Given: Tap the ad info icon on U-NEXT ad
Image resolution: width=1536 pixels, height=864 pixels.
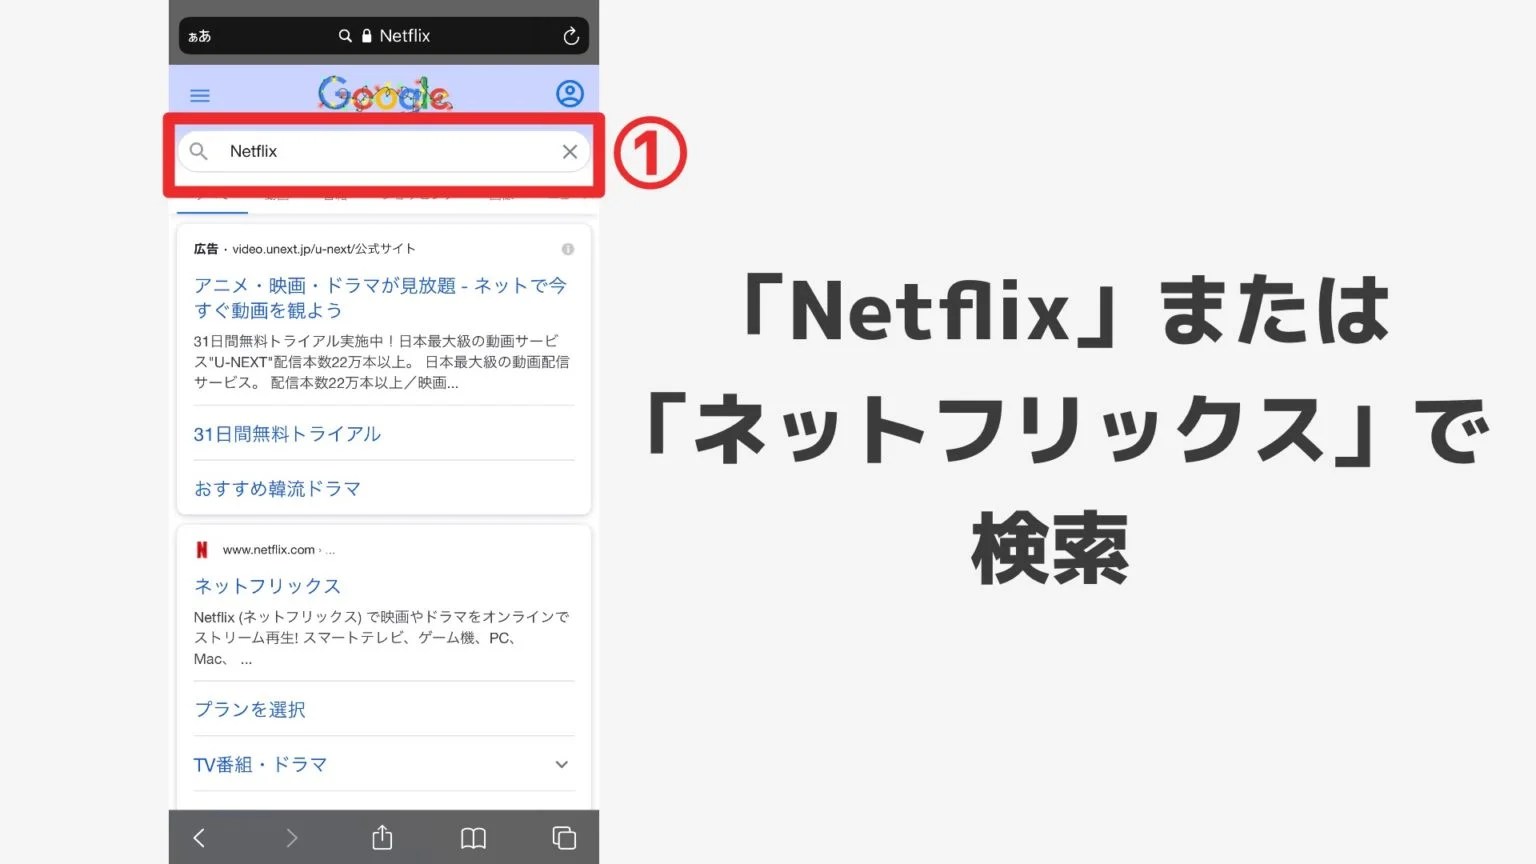Looking at the screenshot, I should point(568,249).
